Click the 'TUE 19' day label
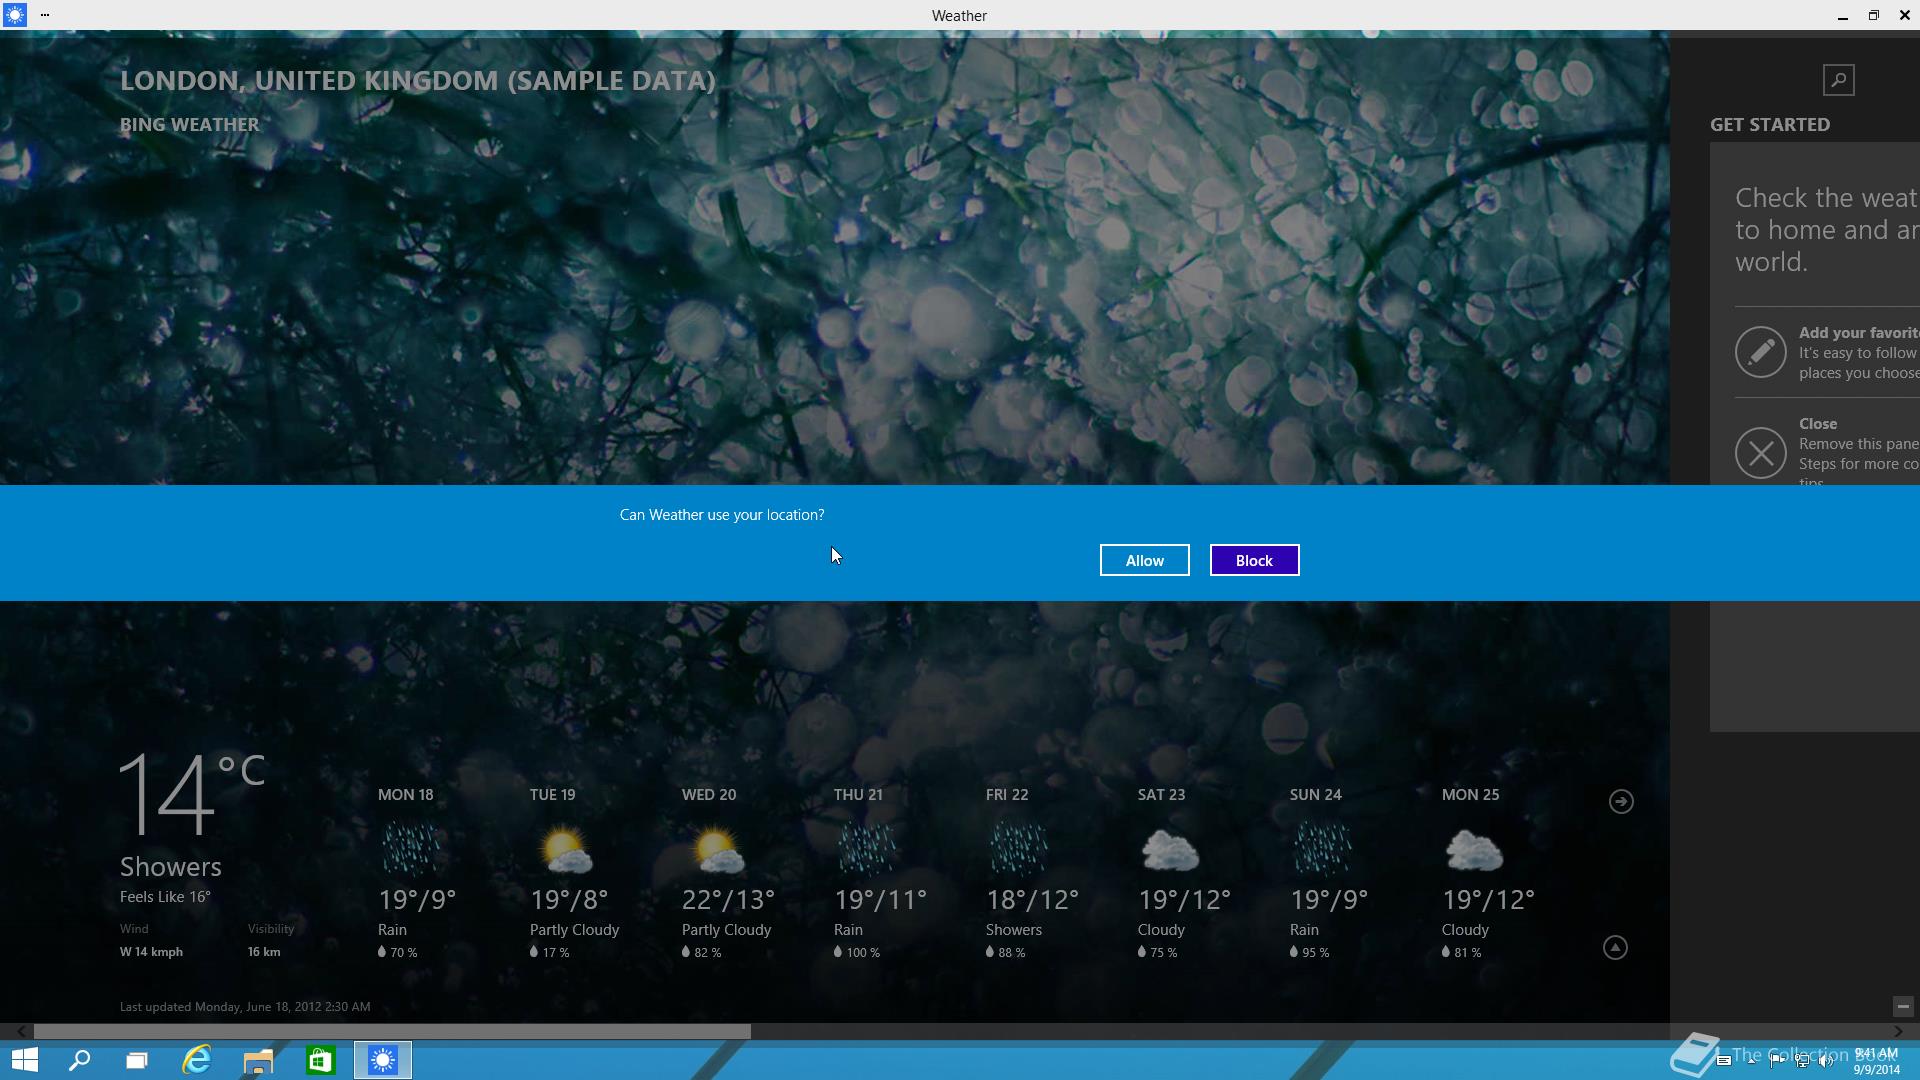1920x1080 pixels. click(552, 795)
